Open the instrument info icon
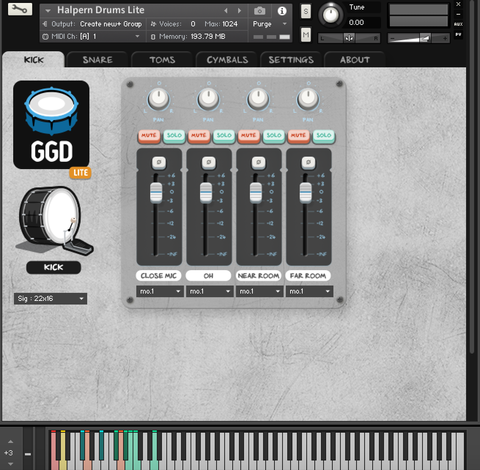The width and height of the screenshot is (480, 470). 282,11
